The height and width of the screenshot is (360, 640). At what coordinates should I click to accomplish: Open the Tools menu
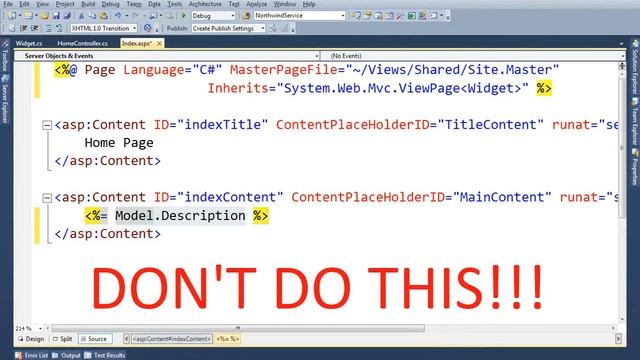point(175,4)
